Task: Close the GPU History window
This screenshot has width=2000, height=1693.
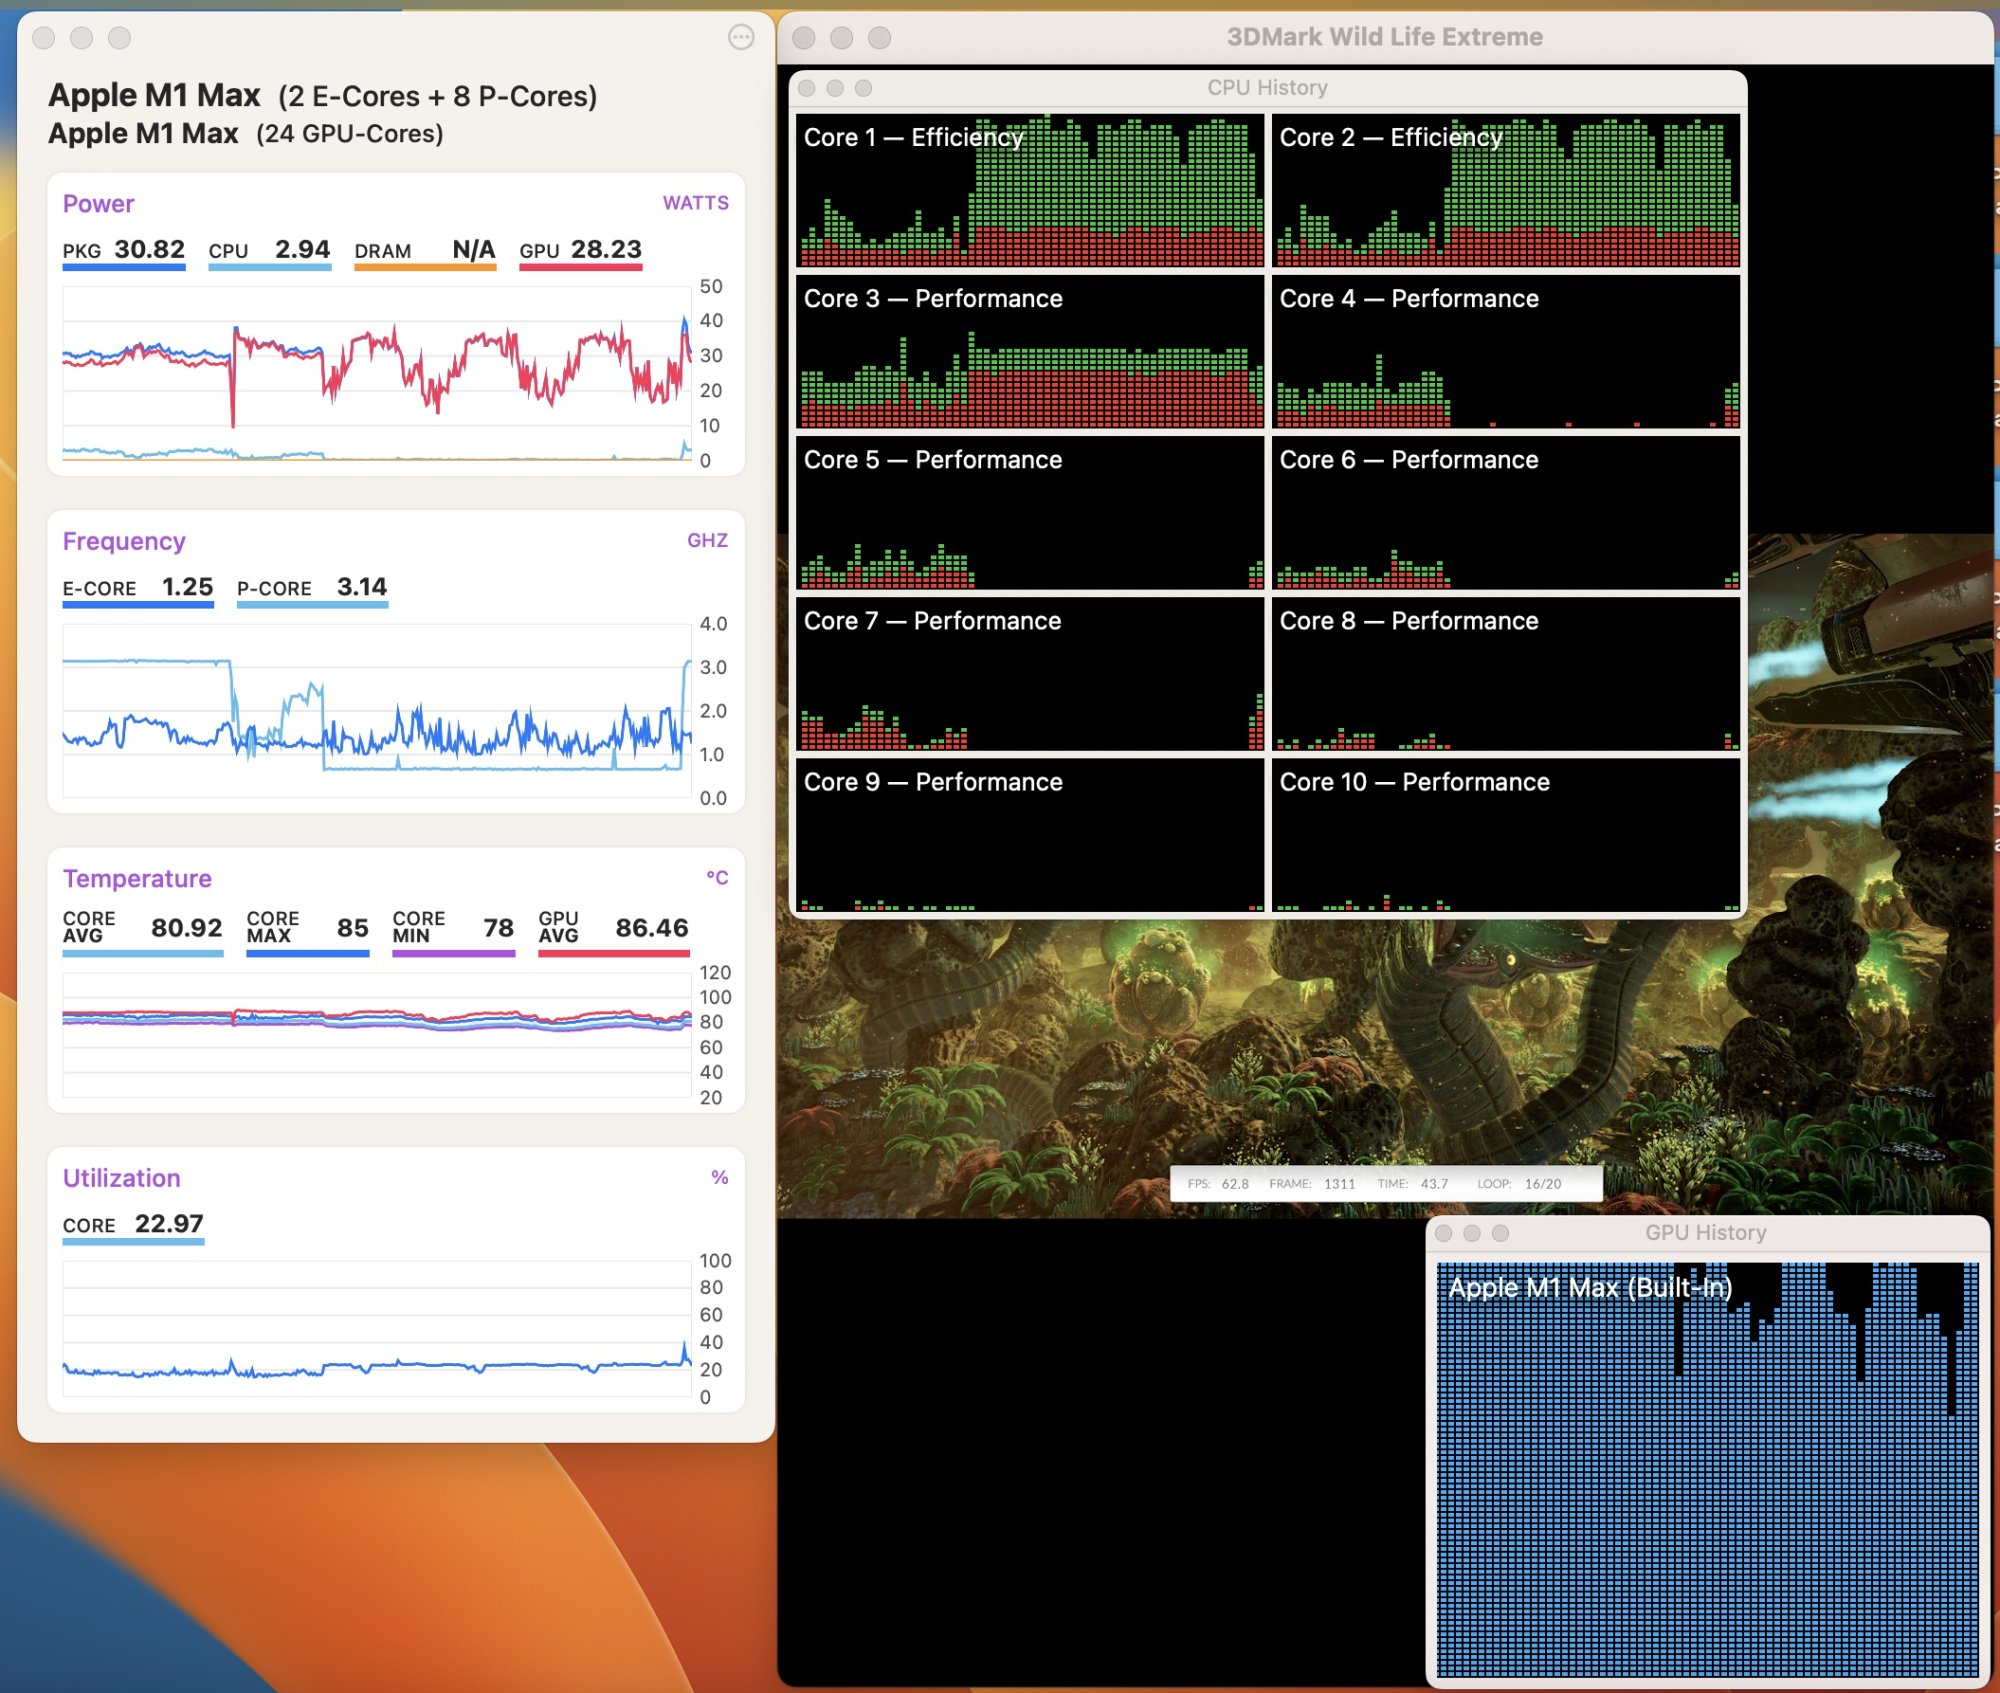Action: [x=1443, y=1233]
